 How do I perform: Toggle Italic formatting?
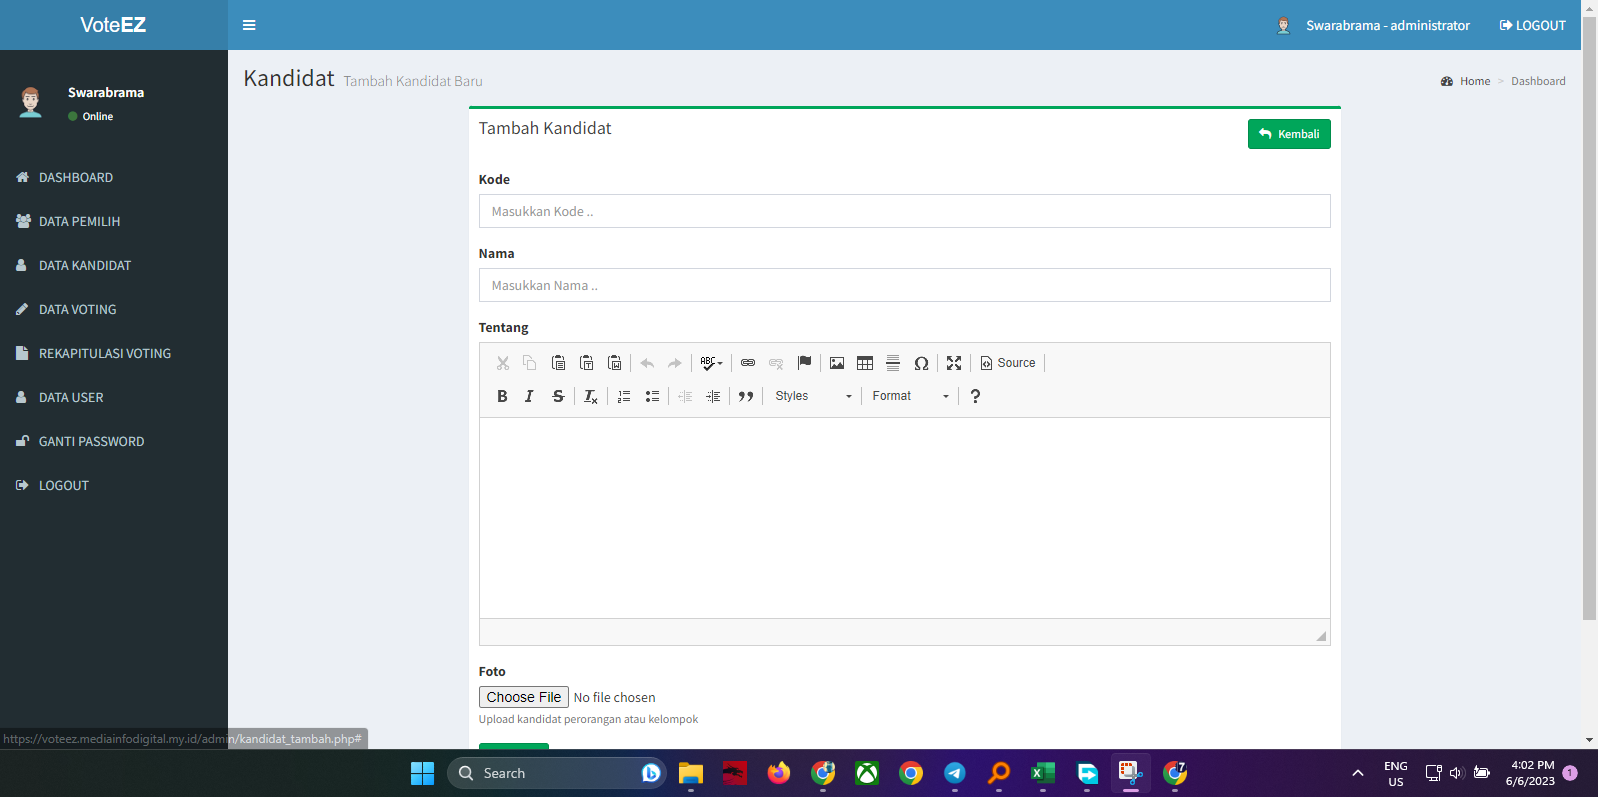click(x=529, y=396)
